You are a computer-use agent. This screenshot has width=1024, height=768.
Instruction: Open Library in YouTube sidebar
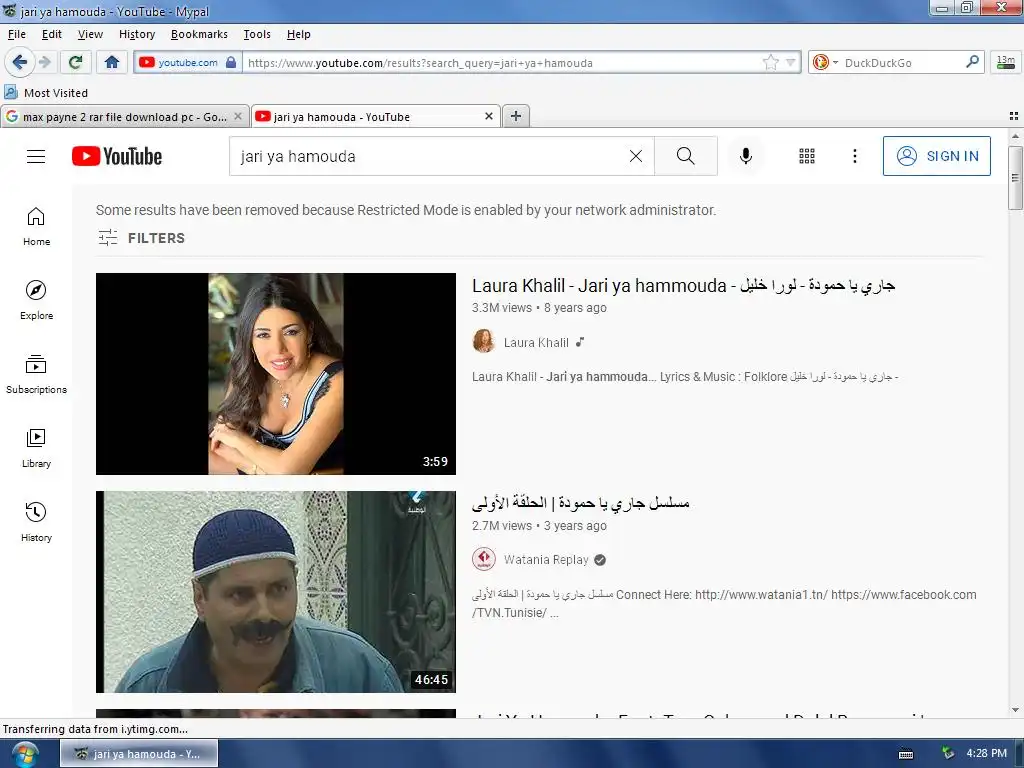[37, 448]
